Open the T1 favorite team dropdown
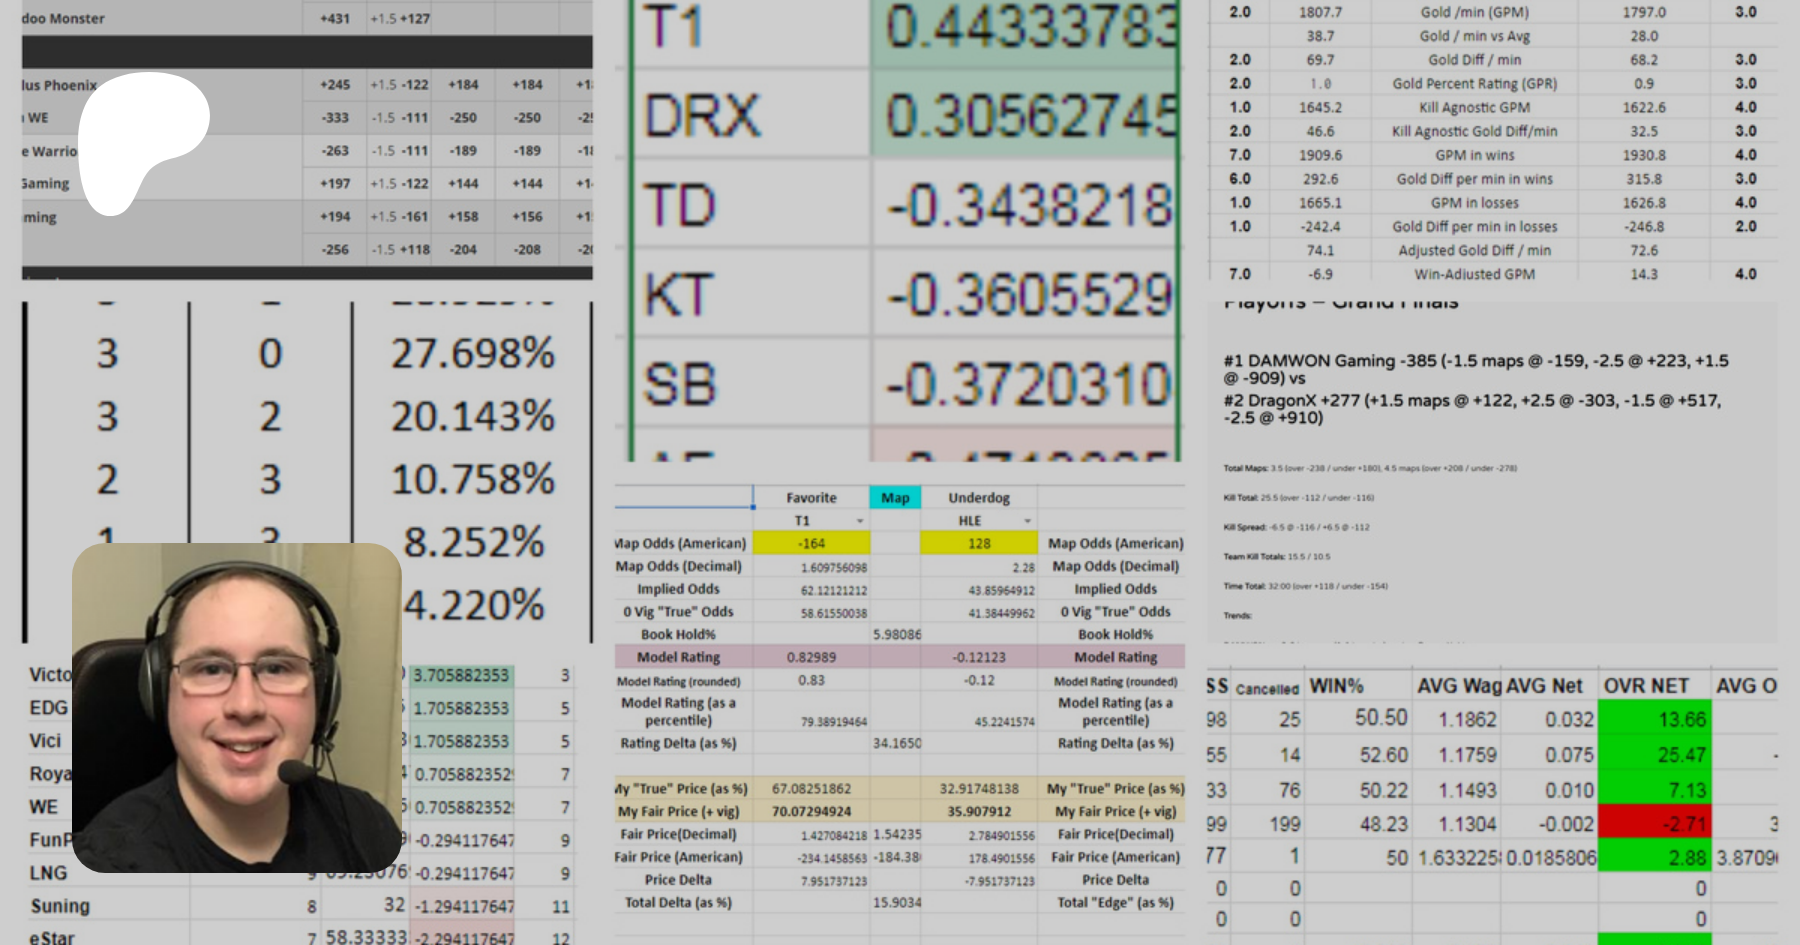The height and width of the screenshot is (945, 1800). pos(859,521)
